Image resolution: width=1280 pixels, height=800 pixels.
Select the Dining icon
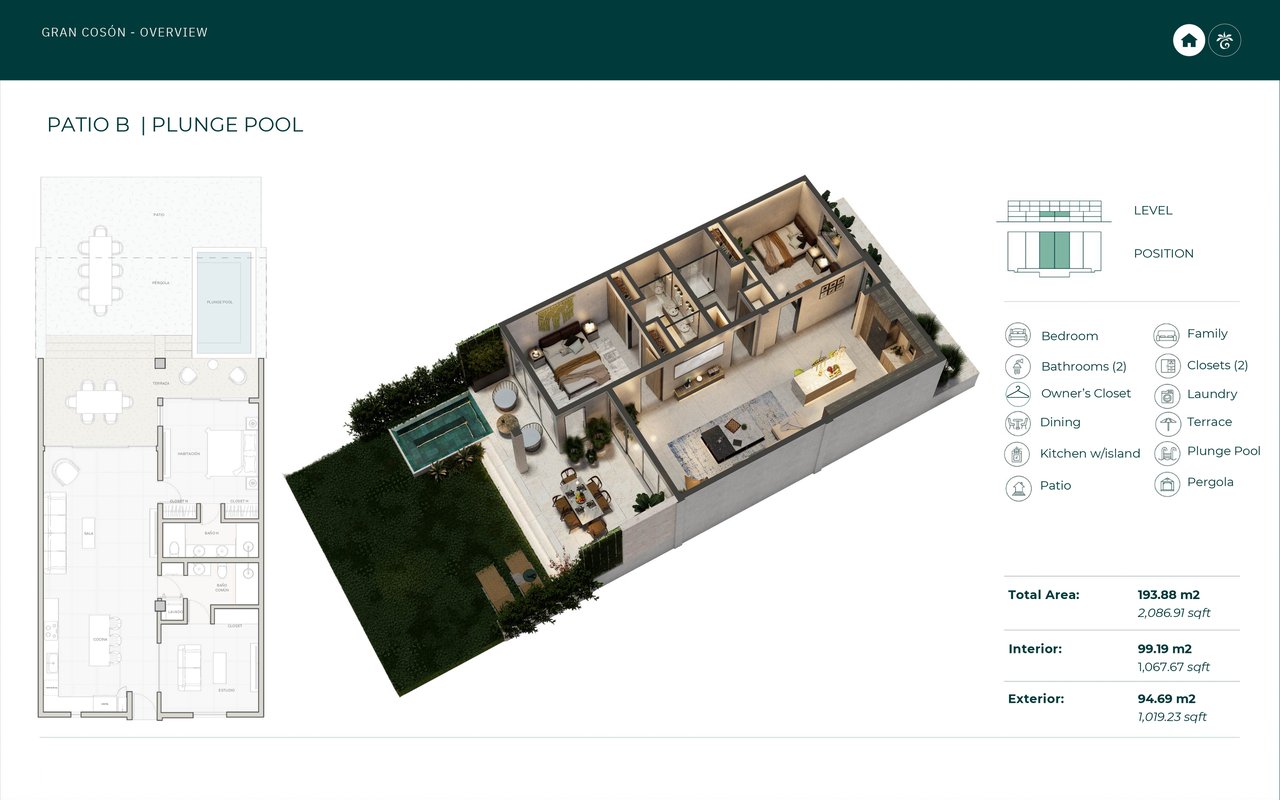(1018, 423)
